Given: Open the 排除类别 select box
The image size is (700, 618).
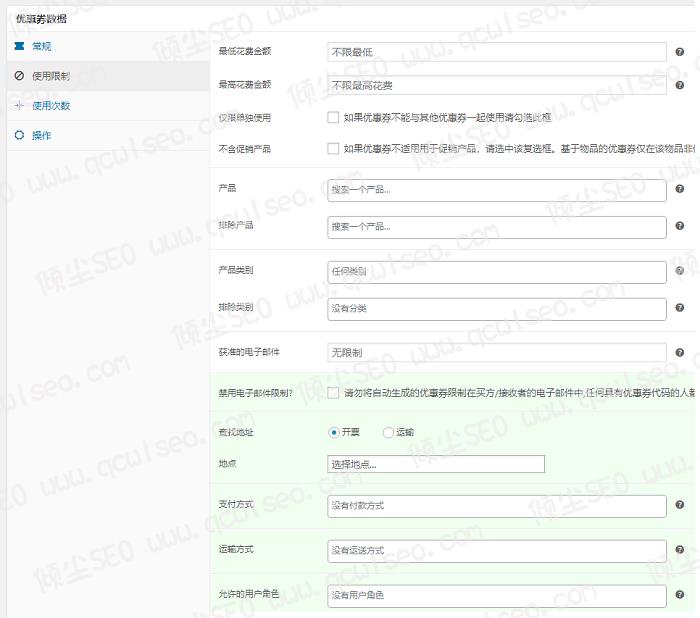Looking at the screenshot, I should [x=496, y=309].
